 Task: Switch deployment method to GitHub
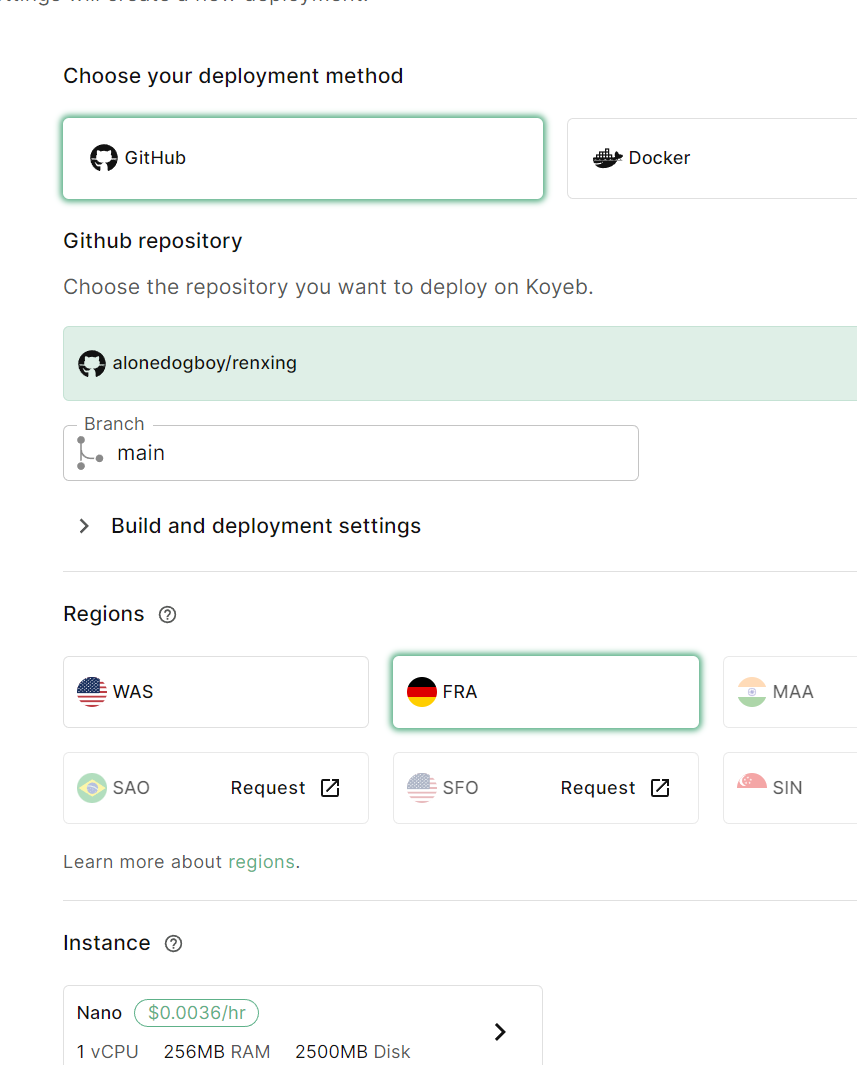303,157
